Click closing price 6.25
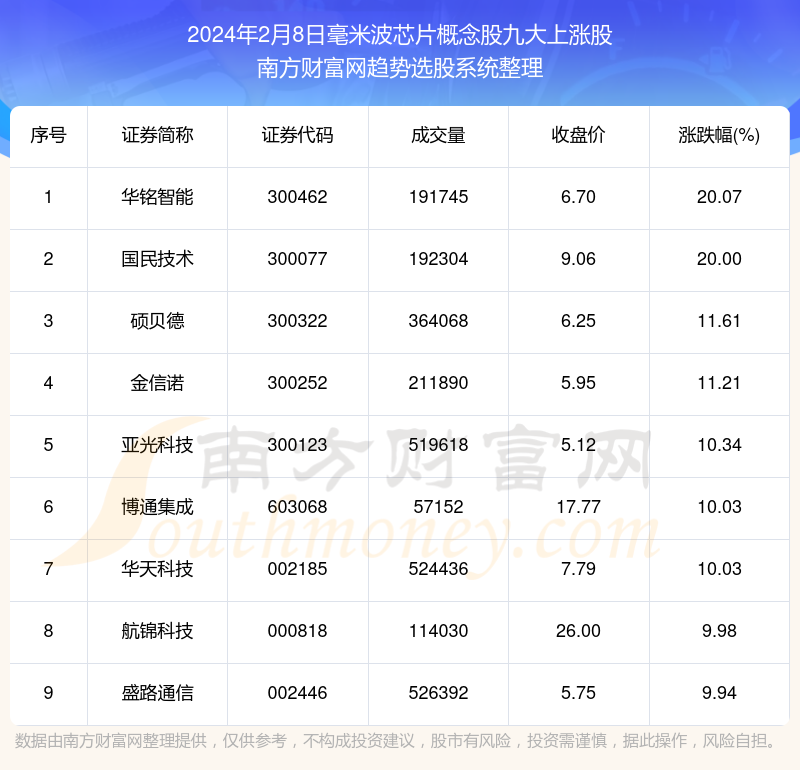Screen dimensions: 800x770 pyautogui.click(x=579, y=321)
